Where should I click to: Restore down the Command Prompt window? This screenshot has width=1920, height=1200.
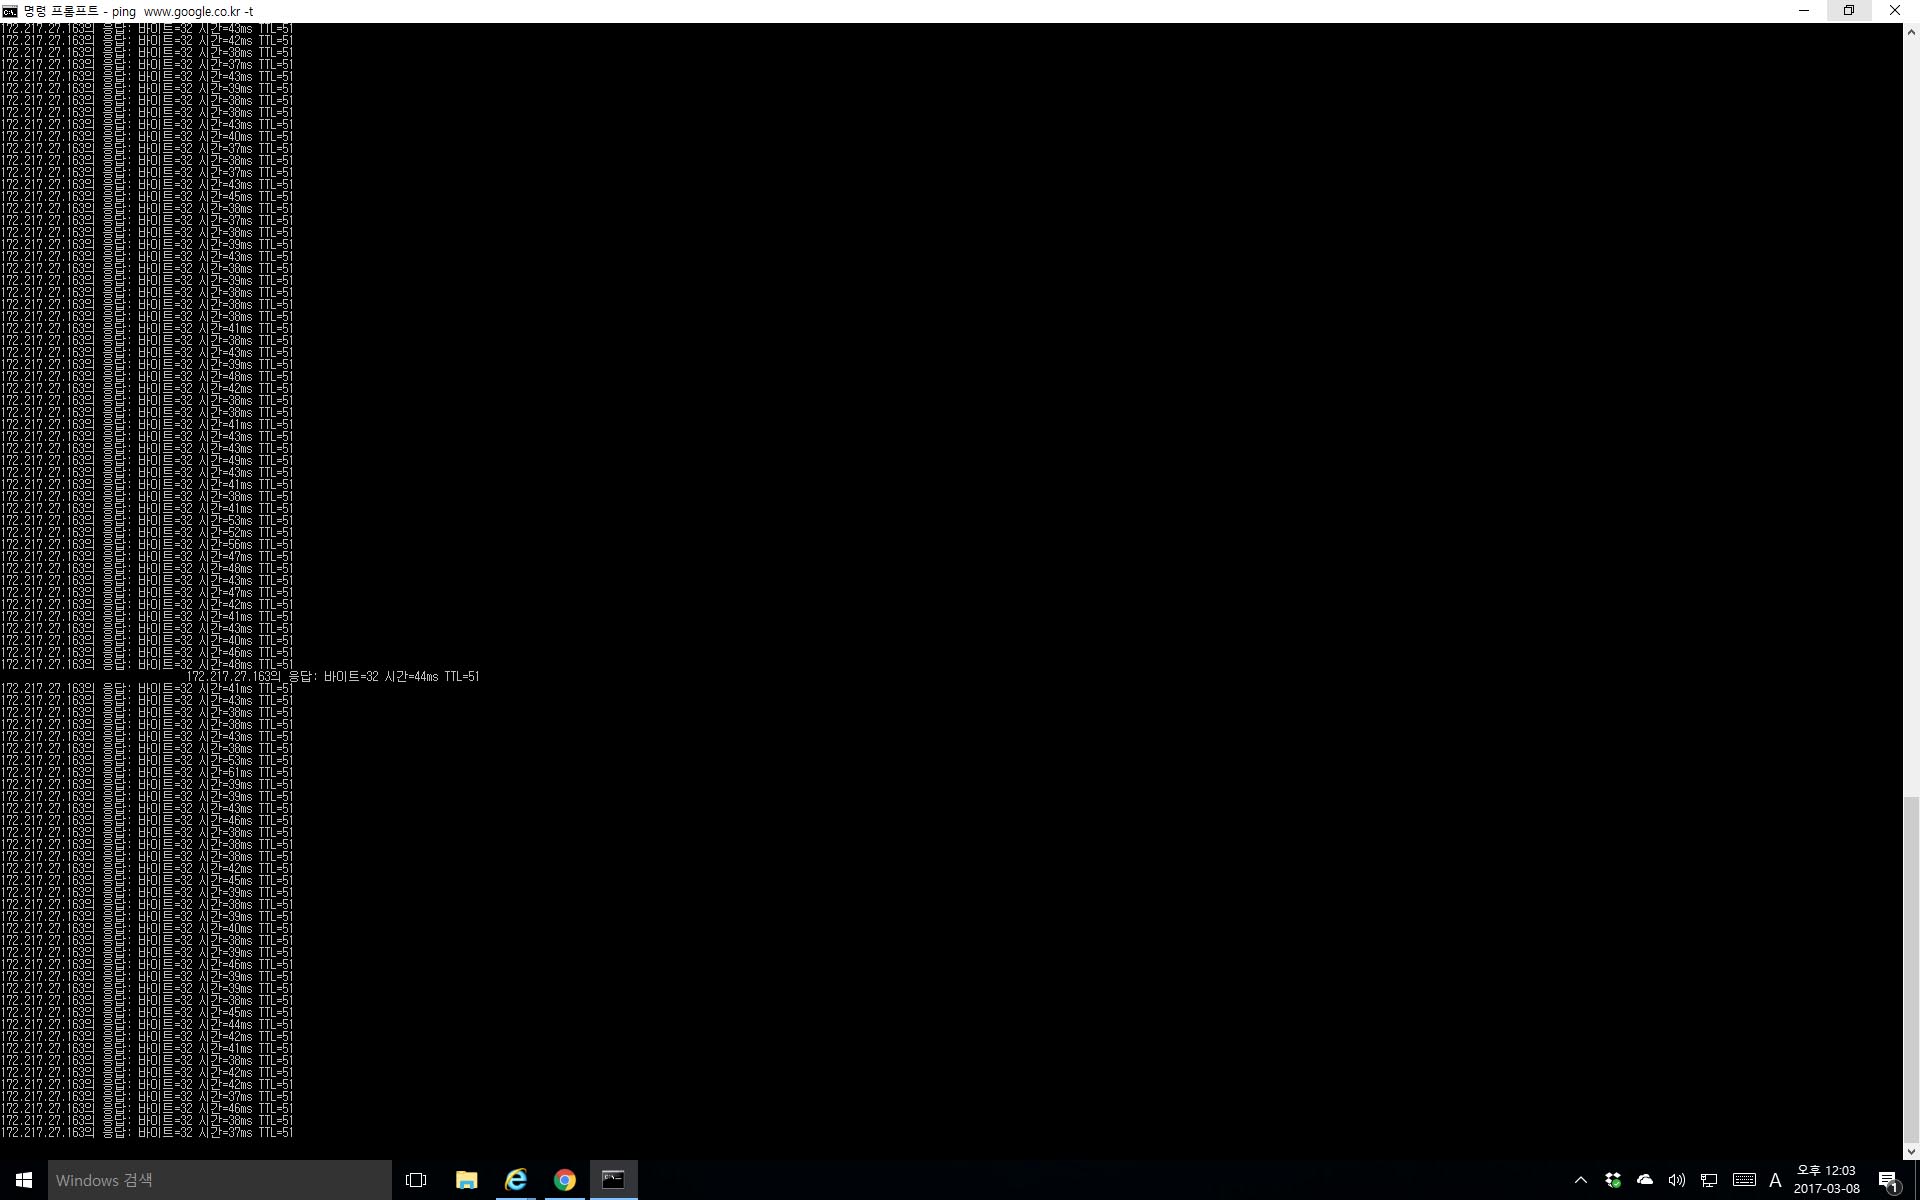(1849, 11)
